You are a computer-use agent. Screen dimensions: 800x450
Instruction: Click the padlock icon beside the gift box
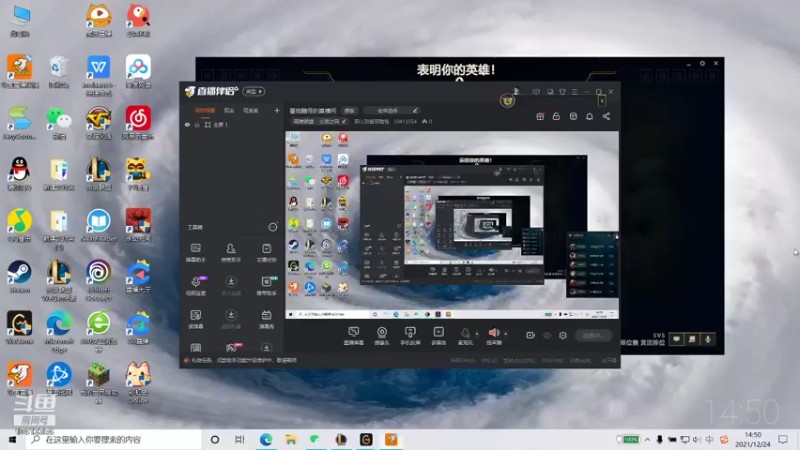556,116
